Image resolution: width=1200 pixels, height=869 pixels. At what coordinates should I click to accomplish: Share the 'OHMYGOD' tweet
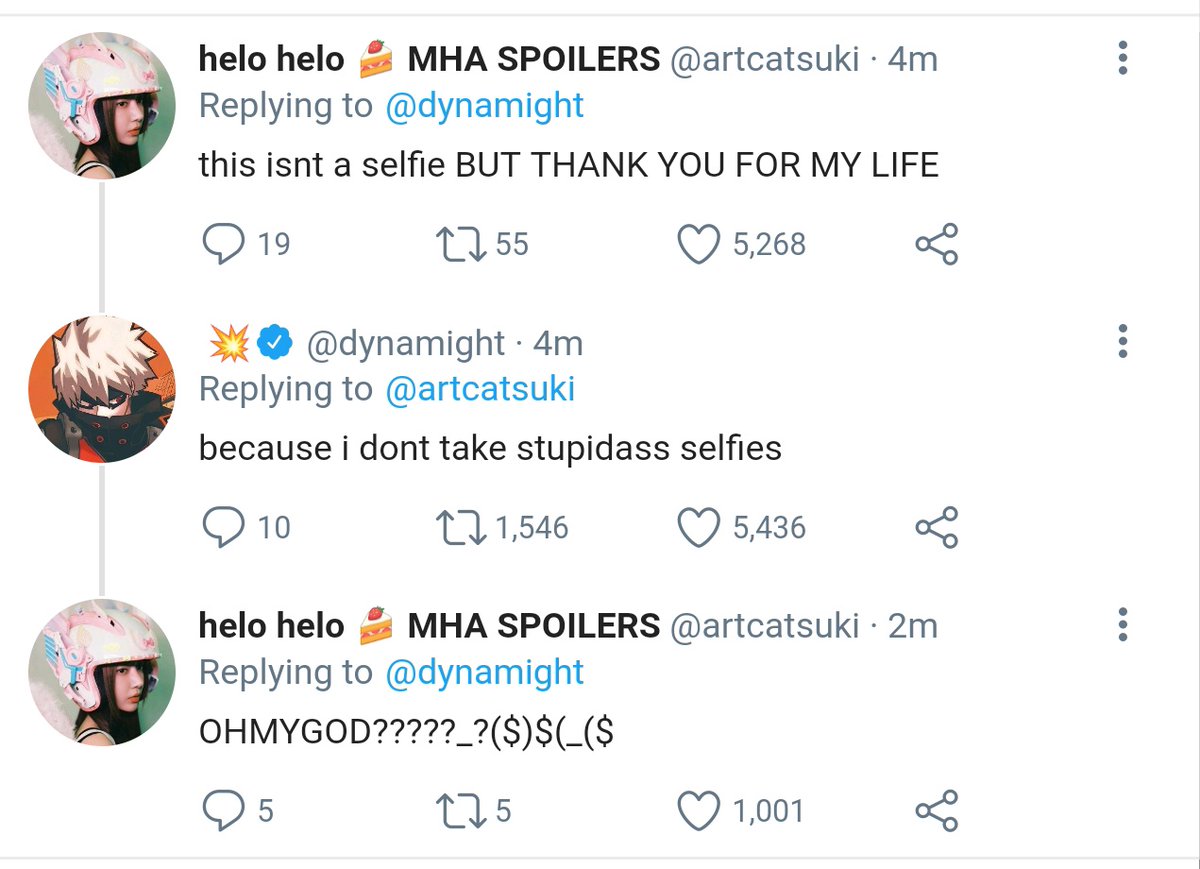(937, 810)
